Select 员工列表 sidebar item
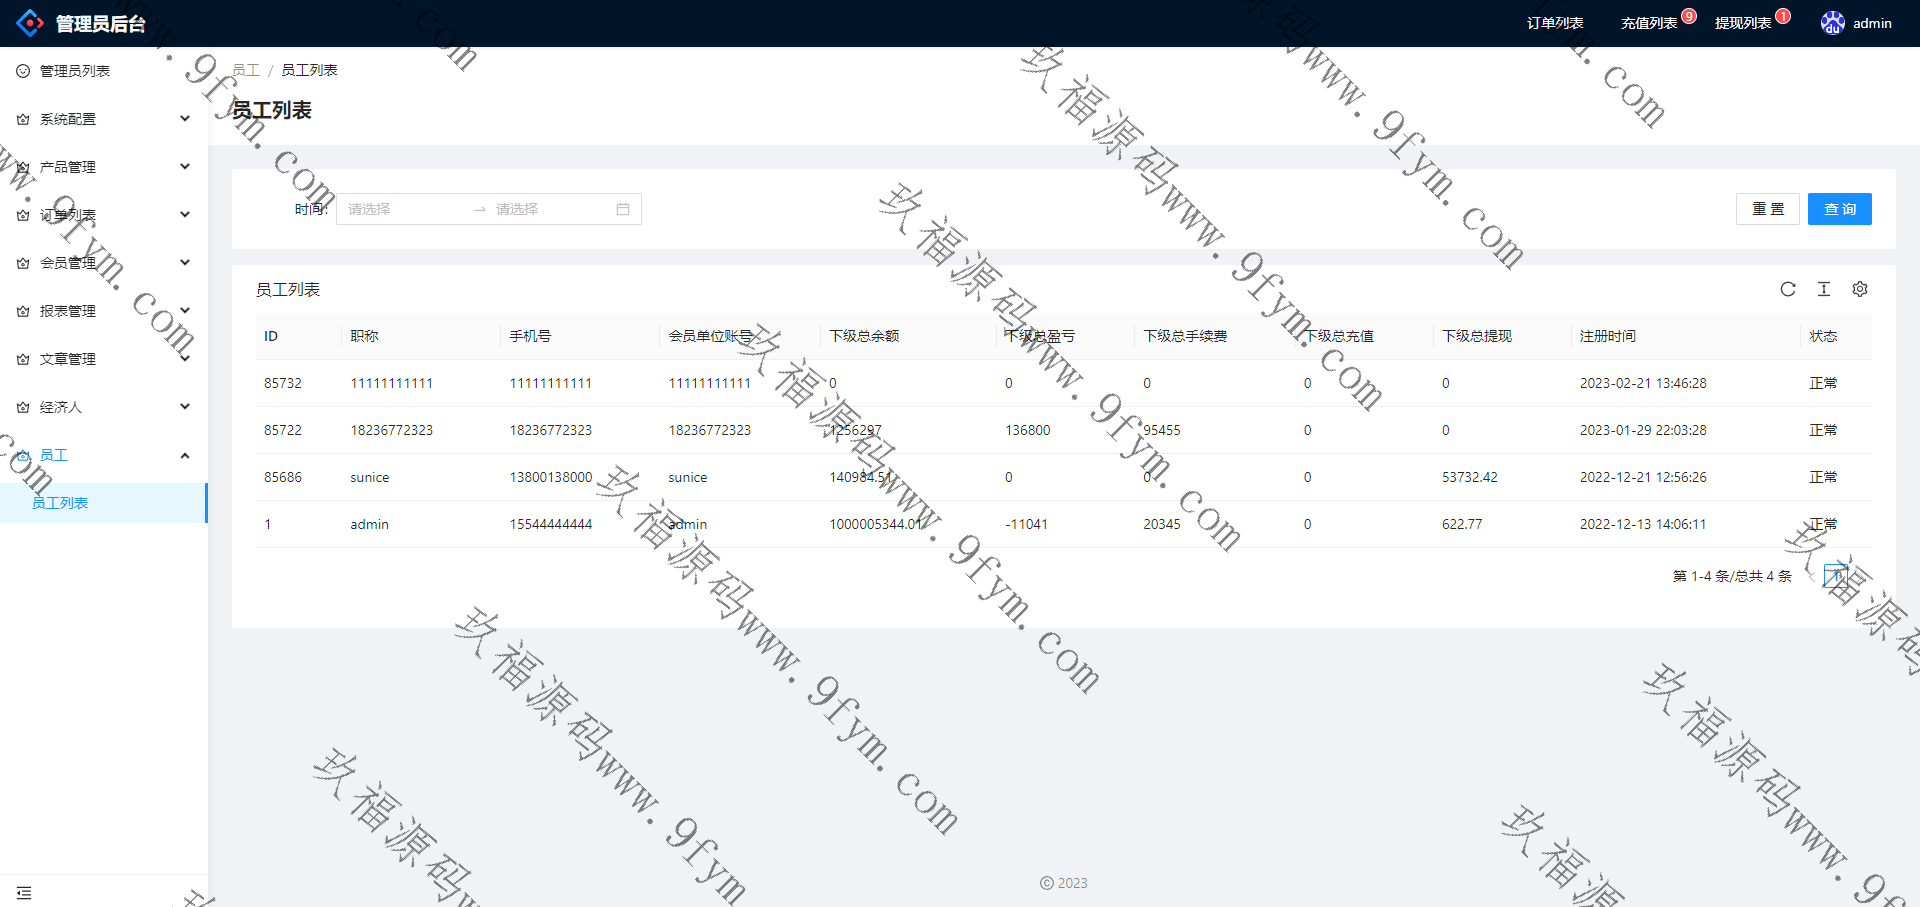1920x907 pixels. [60, 503]
